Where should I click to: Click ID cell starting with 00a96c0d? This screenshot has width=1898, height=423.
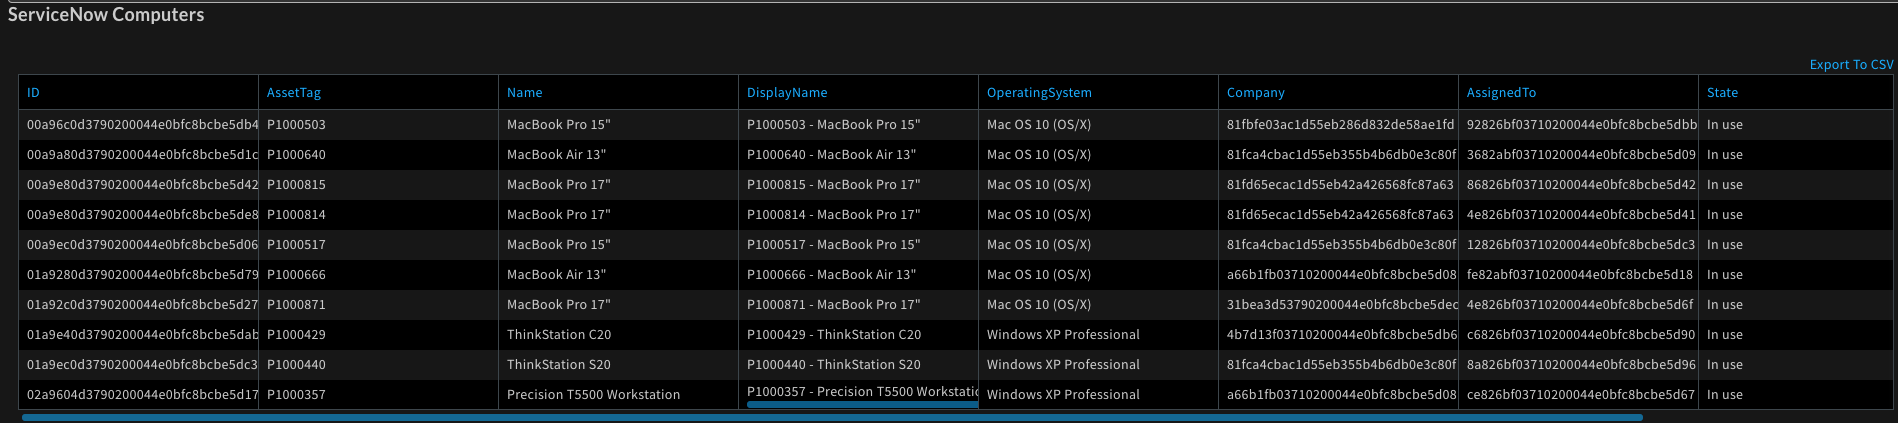click(x=142, y=125)
